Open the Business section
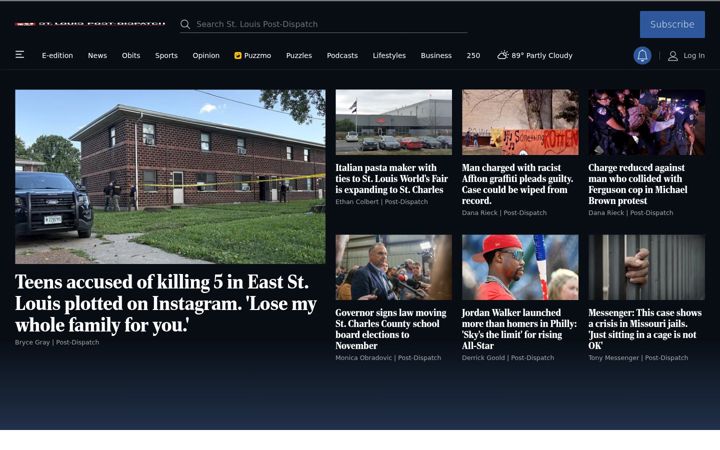 pyautogui.click(x=436, y=56)
